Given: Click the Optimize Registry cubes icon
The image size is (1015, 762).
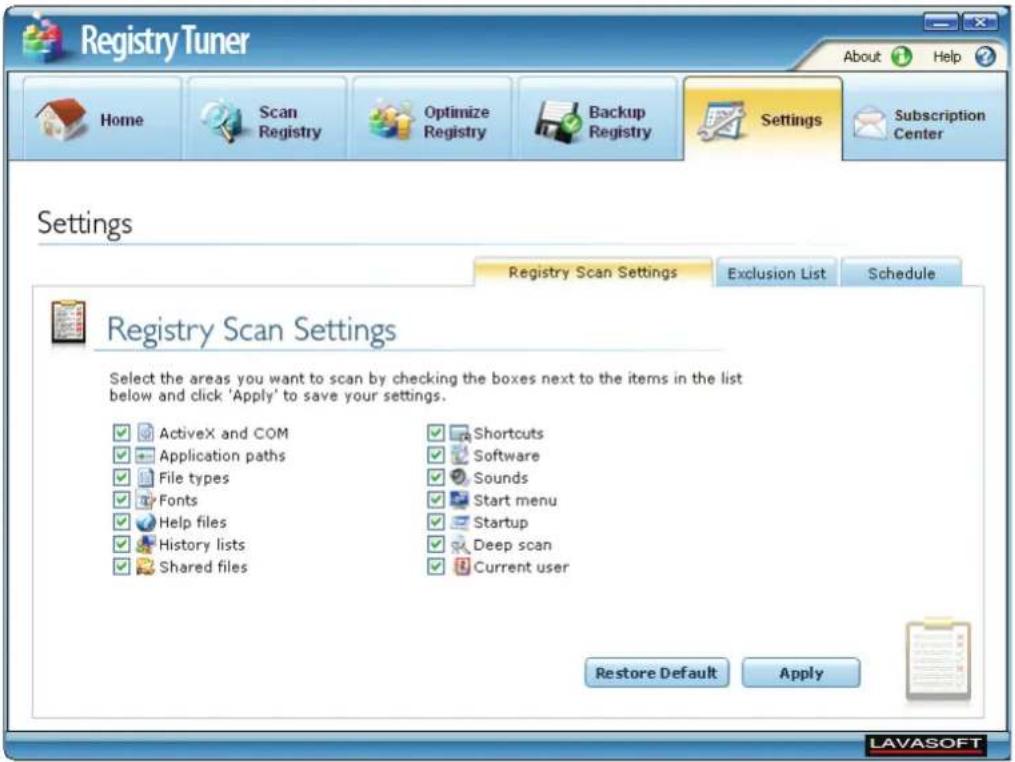Looking at the screenshot, I should click(390, 120).
